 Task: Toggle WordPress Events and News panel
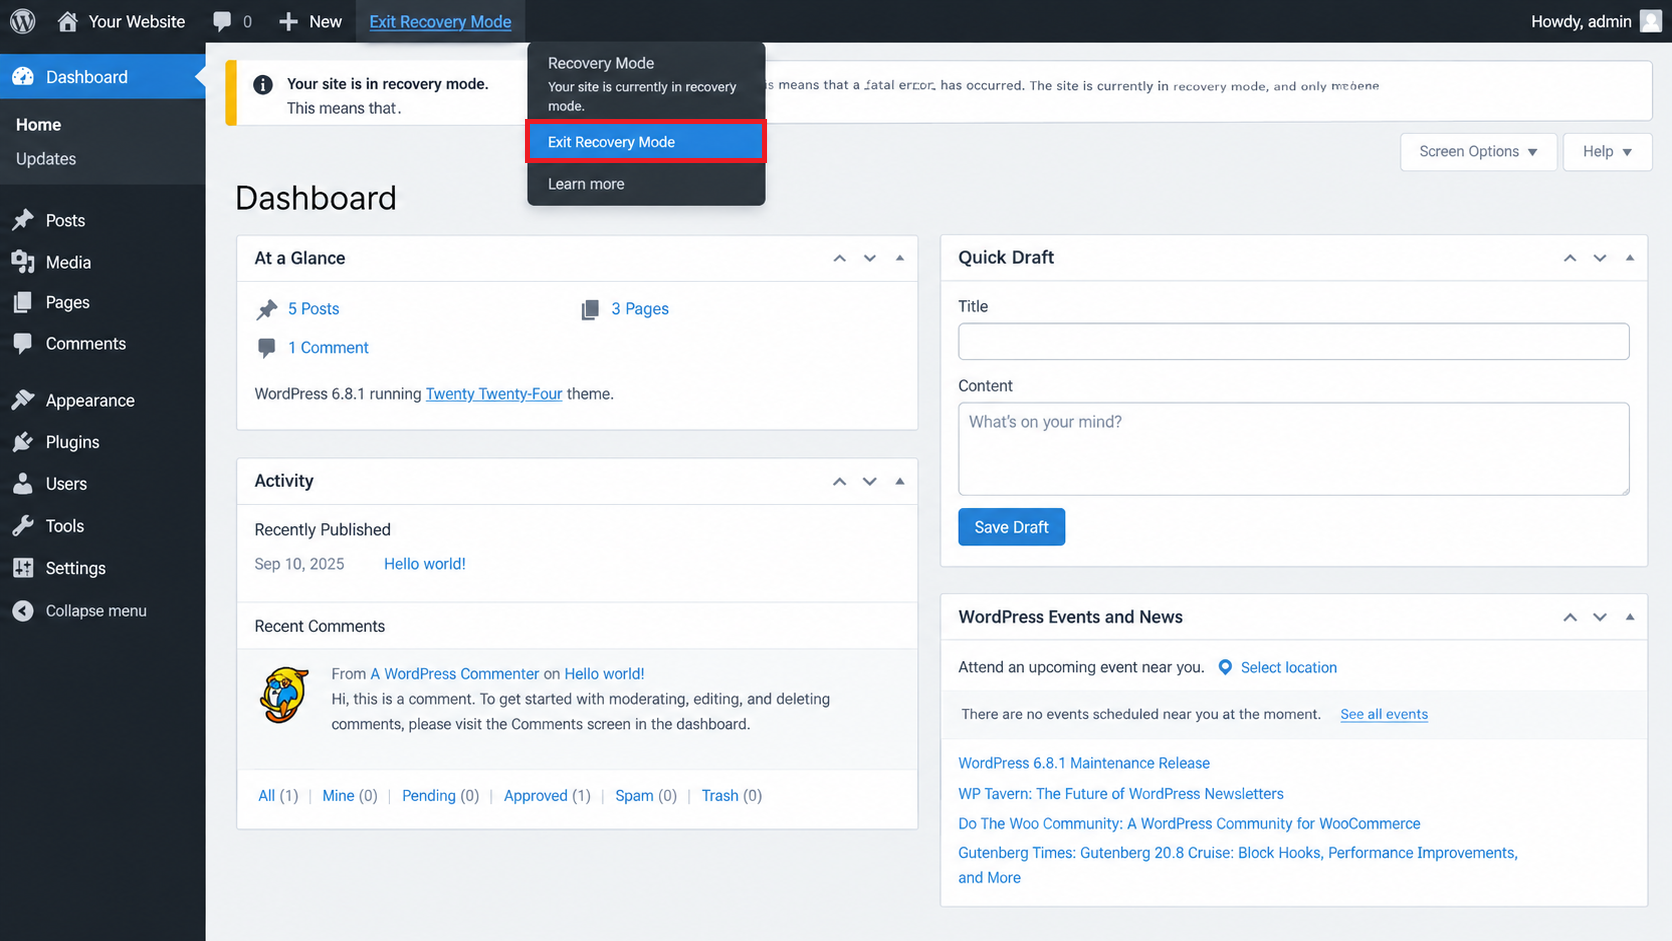click(1630, 617)
